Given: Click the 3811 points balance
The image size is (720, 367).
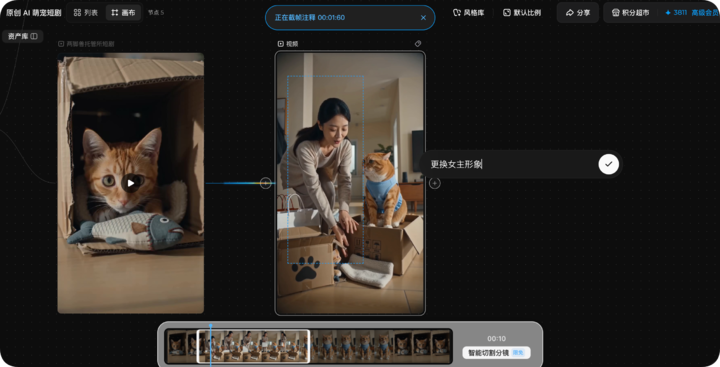Looking at the screenshot, I should tap(676, 12).
